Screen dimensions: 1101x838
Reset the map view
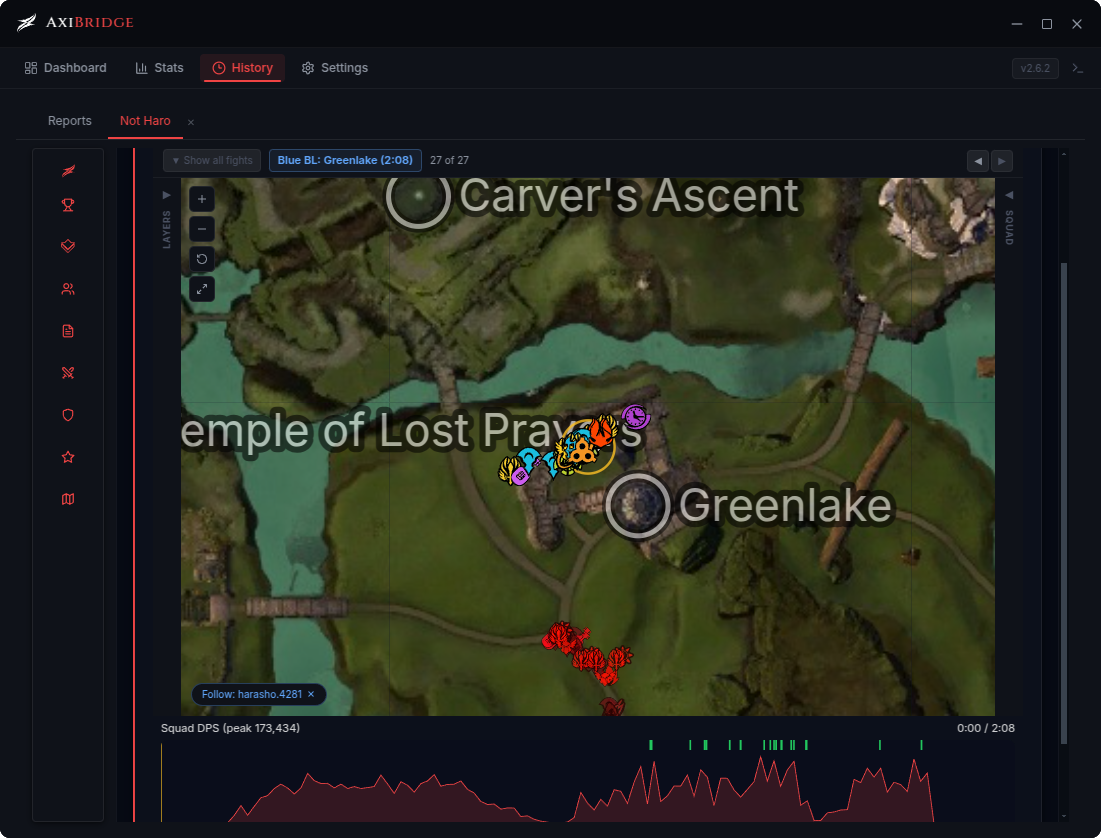[202, 259]
